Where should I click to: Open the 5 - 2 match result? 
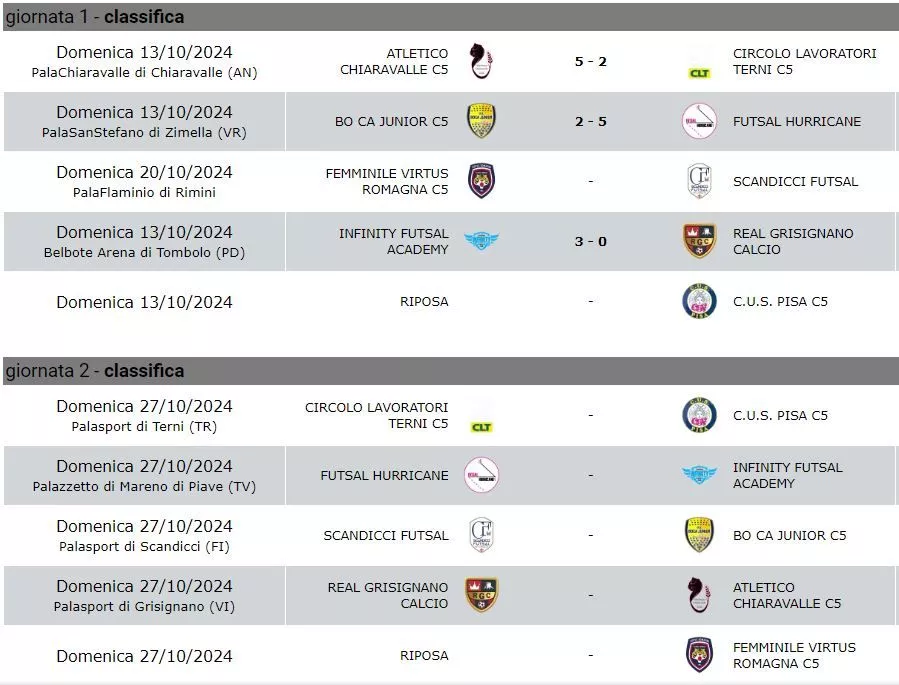[x=590, y=61]
